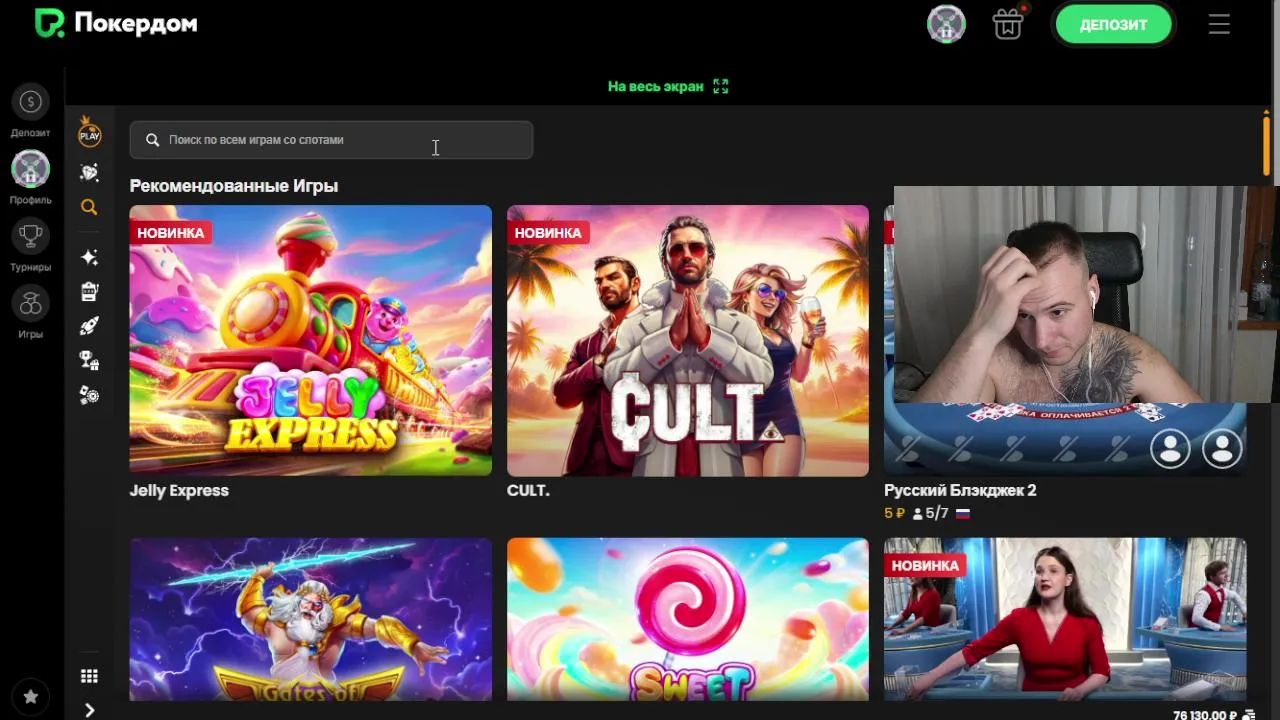Select the Pragmatic Play category icon
This screenshot has height=720, width=1280.
click(90, 133)
